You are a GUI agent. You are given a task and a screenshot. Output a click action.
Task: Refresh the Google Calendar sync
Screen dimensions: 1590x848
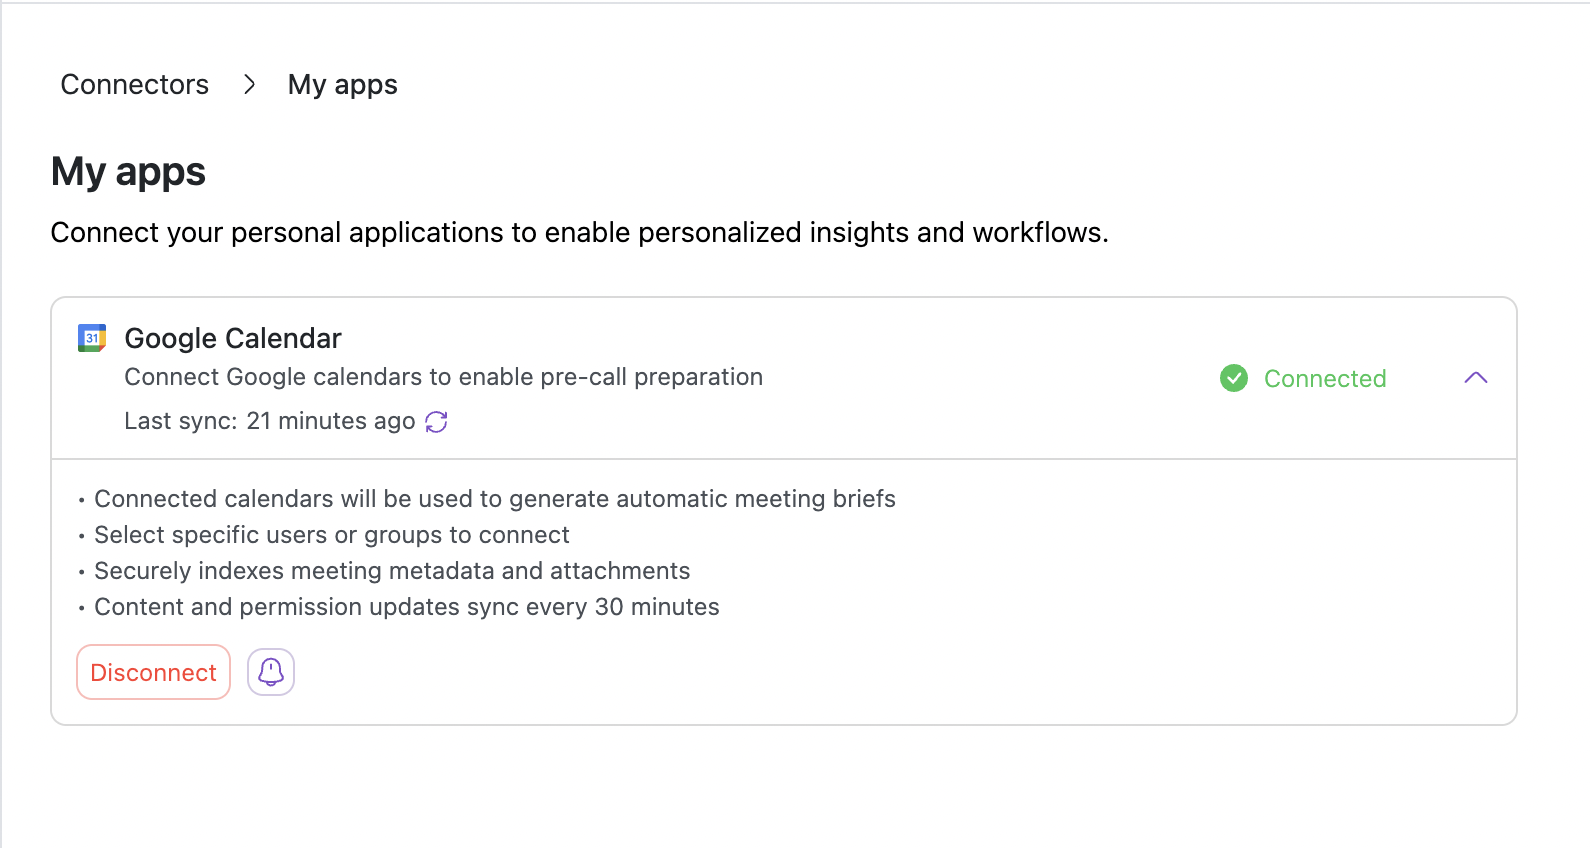tap(436, 422)
